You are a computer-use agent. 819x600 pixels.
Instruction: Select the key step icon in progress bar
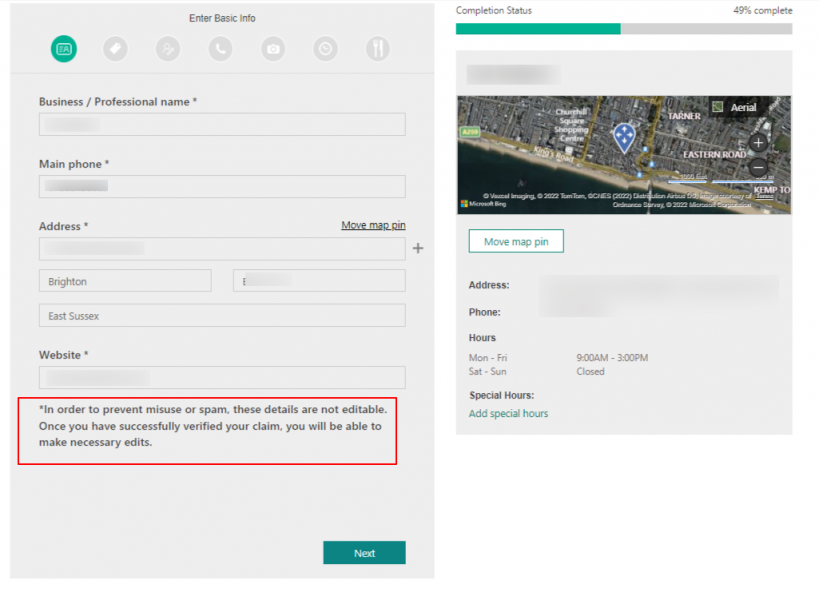click(167, 49)
